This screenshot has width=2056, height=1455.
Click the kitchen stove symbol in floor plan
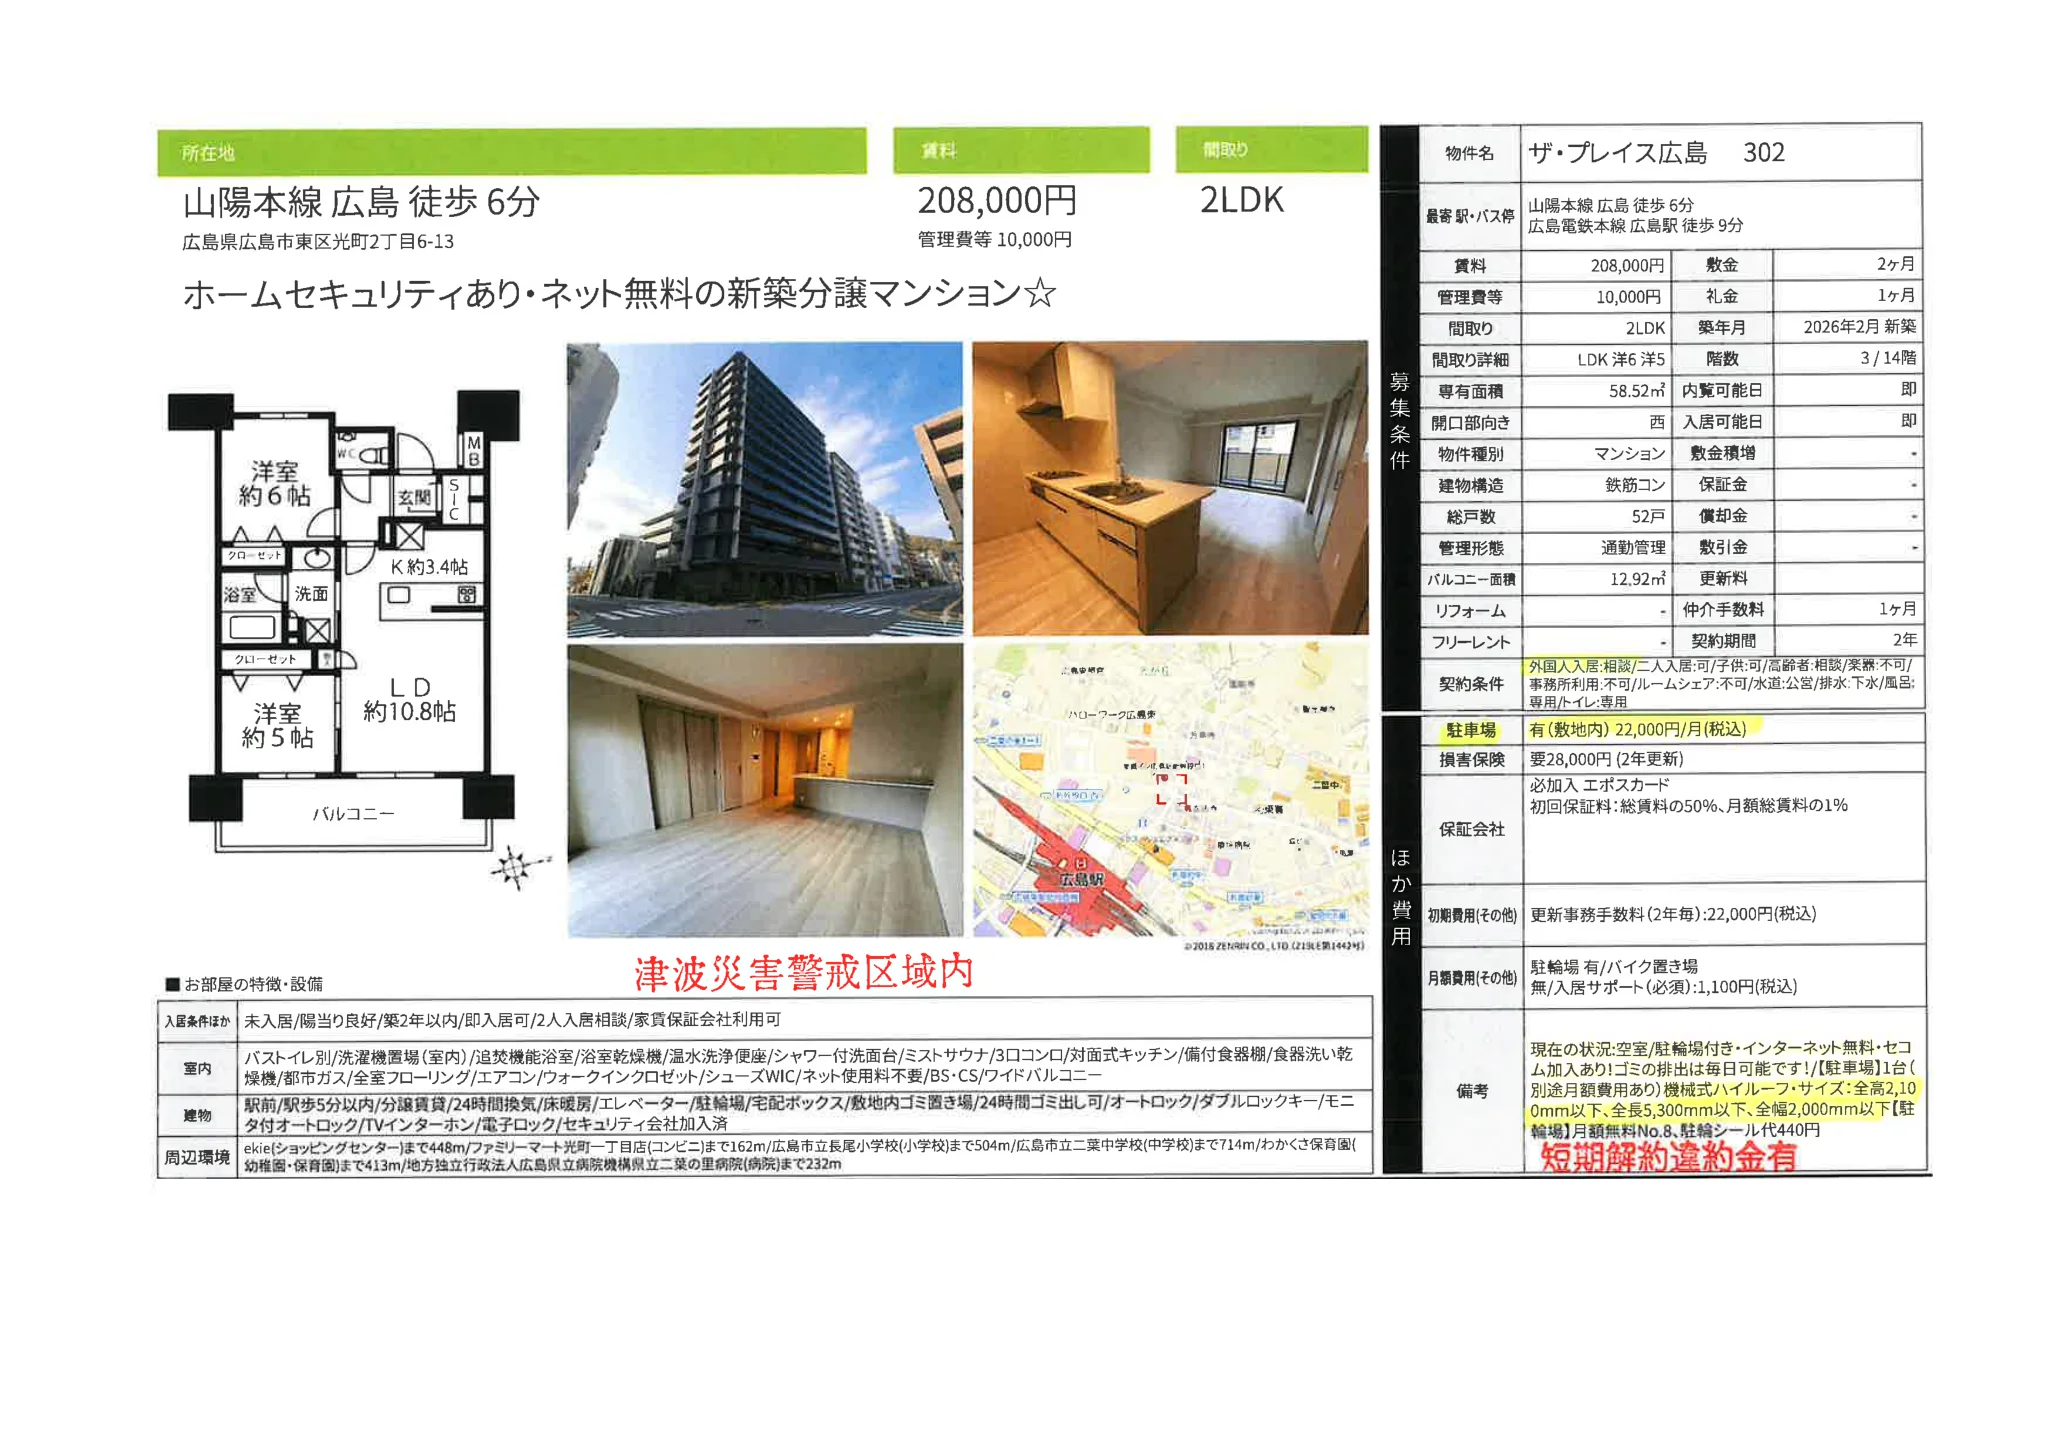(467, 595)
